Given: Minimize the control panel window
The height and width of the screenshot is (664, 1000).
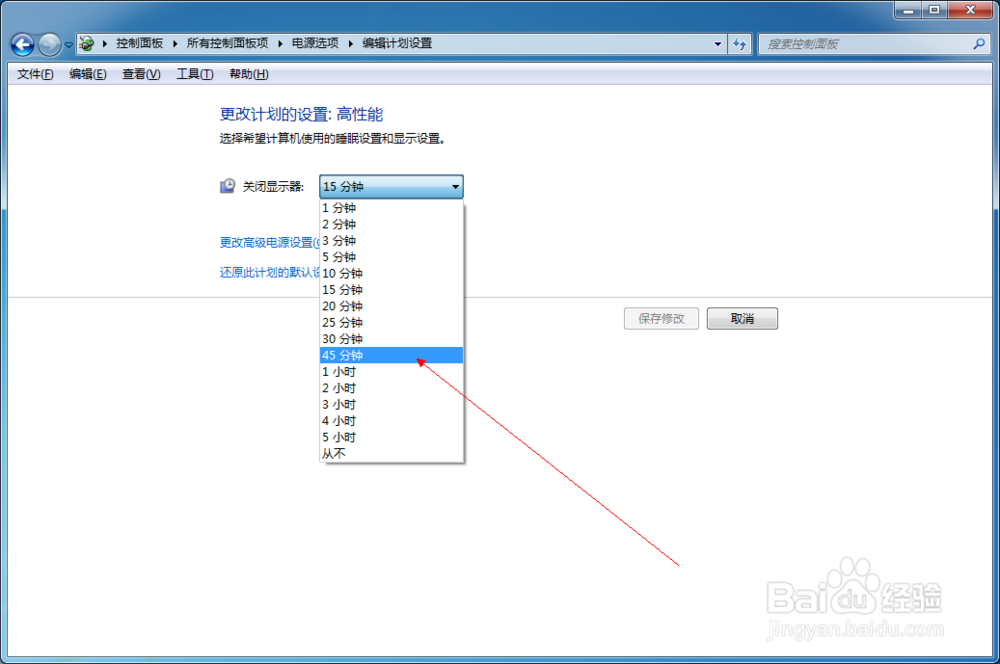Looking at the screenshot, I should [x=909, y=10].
